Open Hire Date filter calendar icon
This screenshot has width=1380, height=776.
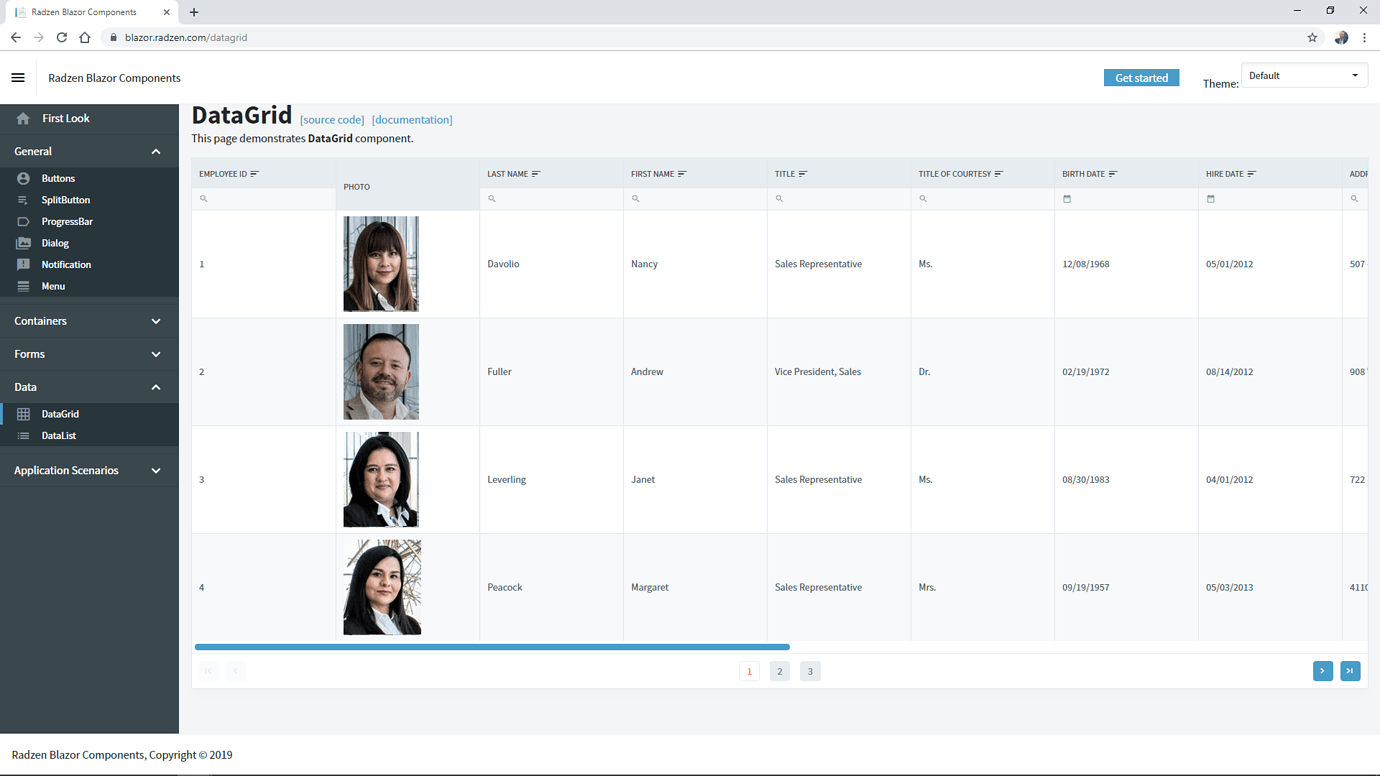coord(1211,199)
